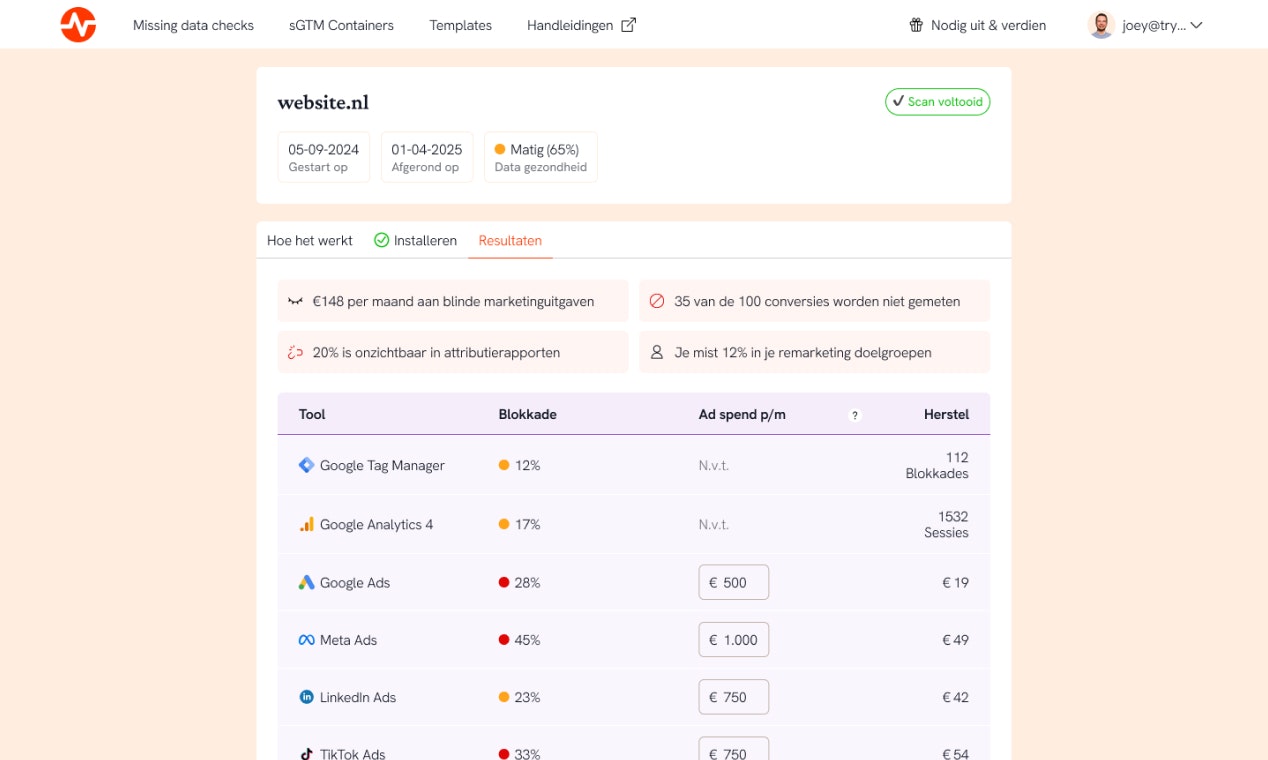Click the Meta Ads logo icon
Viewport: 1268px width, 760px height.
(x=307, y=640)
